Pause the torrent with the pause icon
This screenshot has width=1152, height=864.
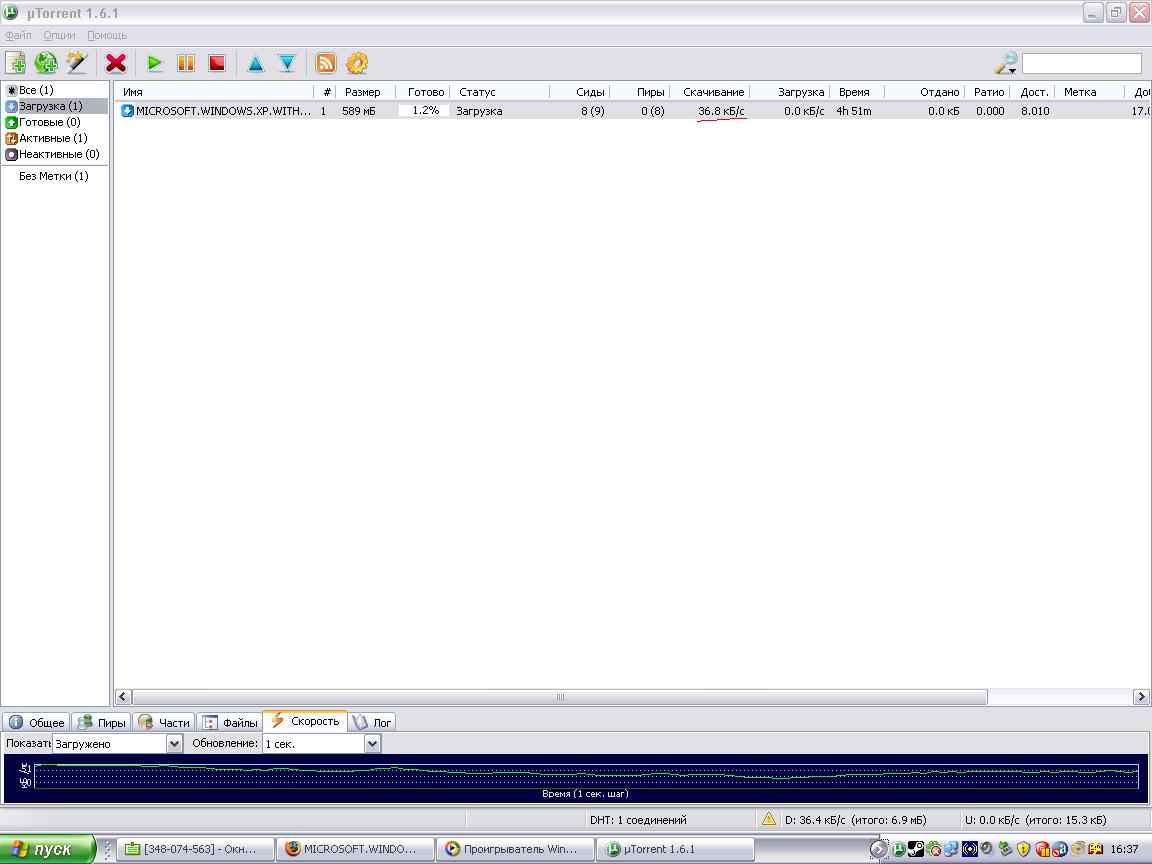[186, 63]
